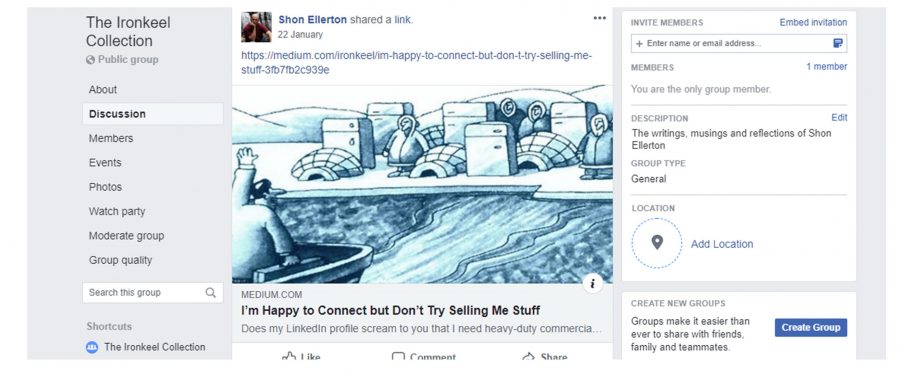Focus the 'Enter name or email address' field

point(739,43)
